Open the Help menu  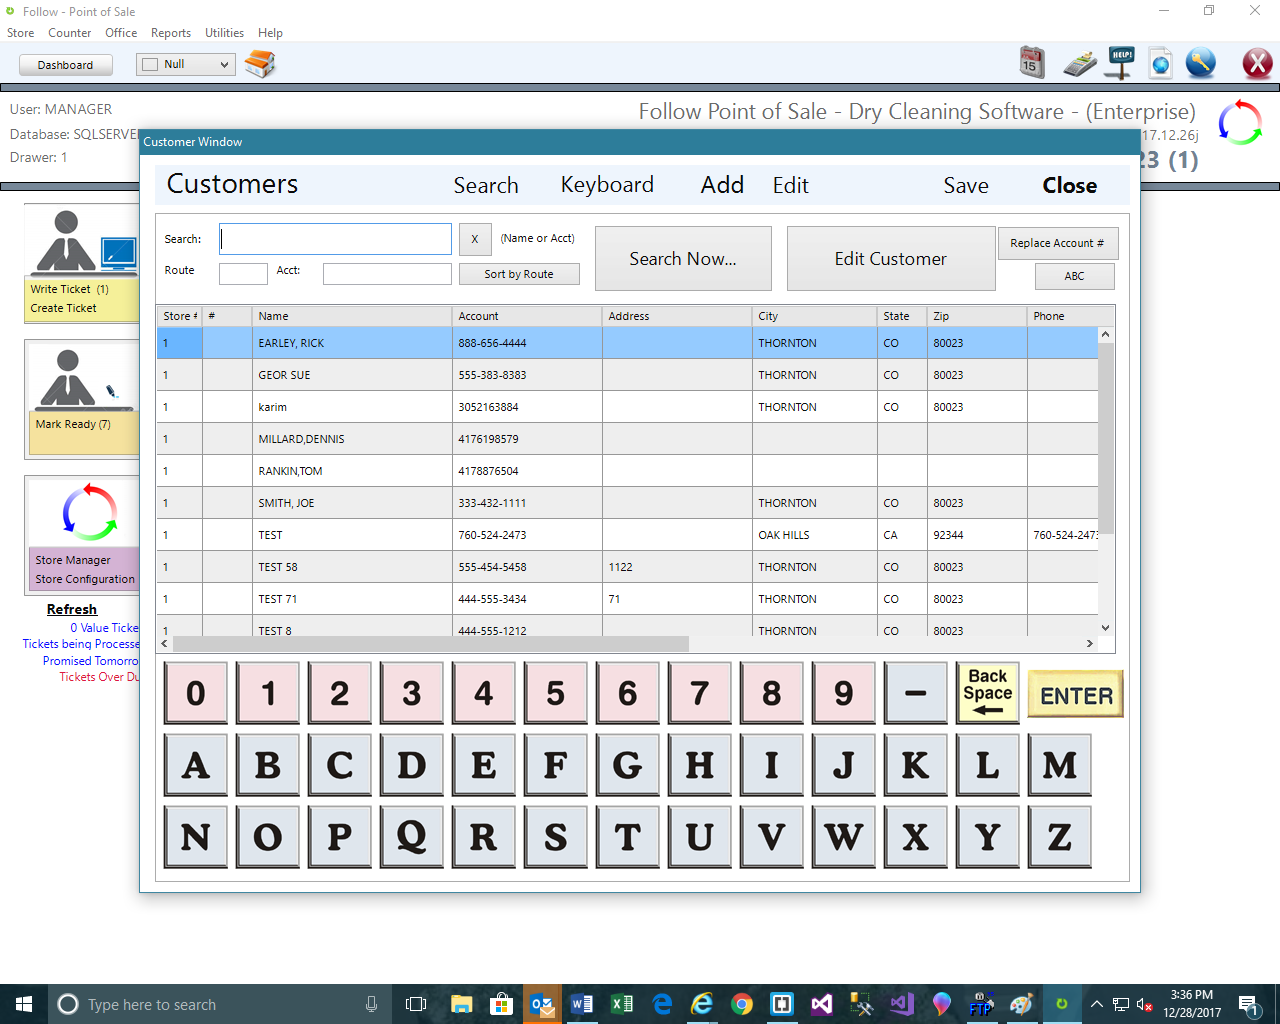click(270, 33)
